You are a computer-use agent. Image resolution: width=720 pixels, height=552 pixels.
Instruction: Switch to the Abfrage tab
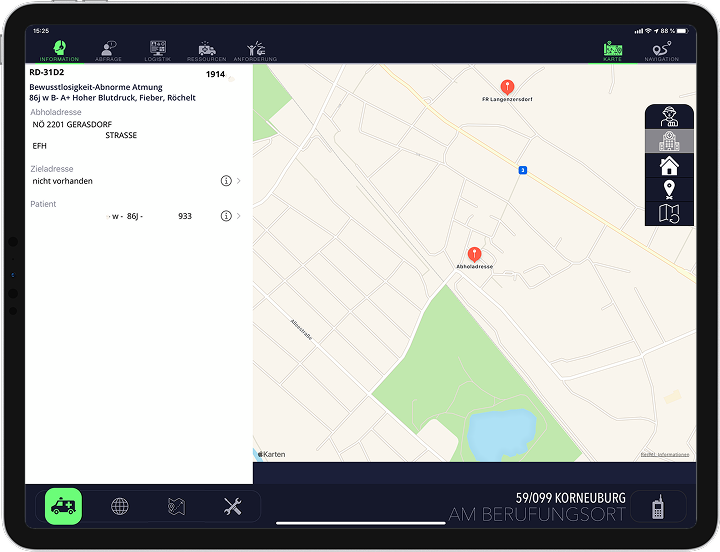(x=108, y=50)
